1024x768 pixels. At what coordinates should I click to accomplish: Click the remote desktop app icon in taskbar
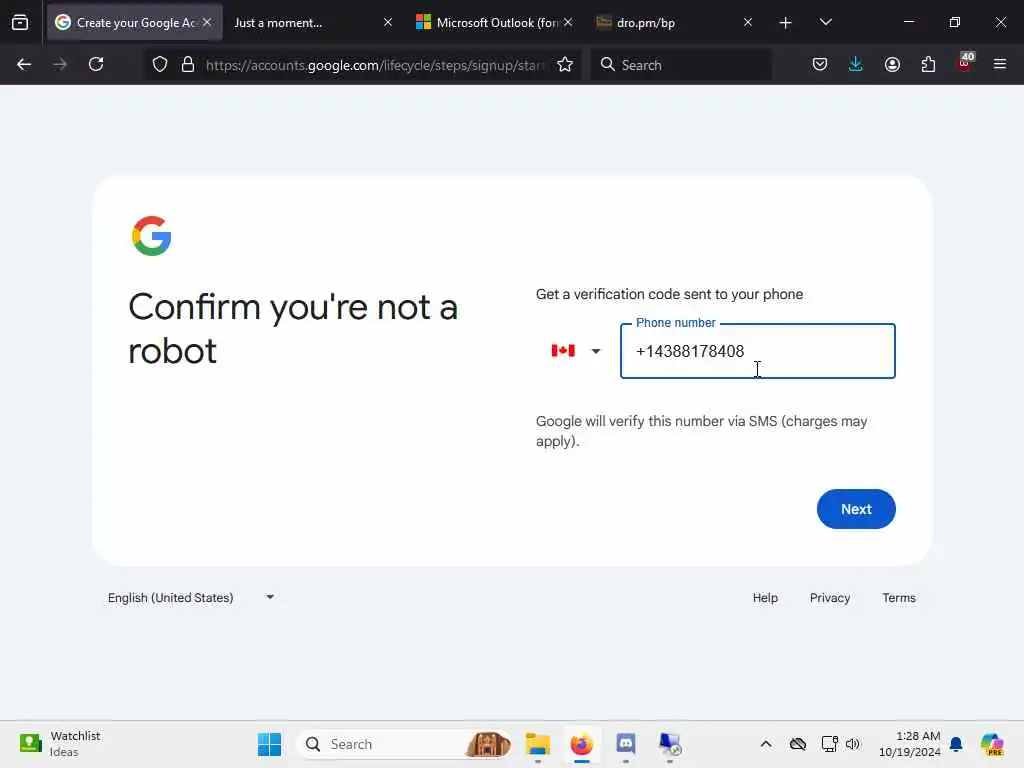tap(670, 744)
